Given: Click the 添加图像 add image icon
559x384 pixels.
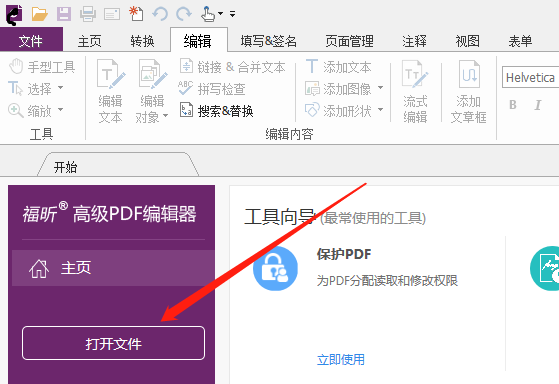Looking at the screenshot, I should [312, 88].
